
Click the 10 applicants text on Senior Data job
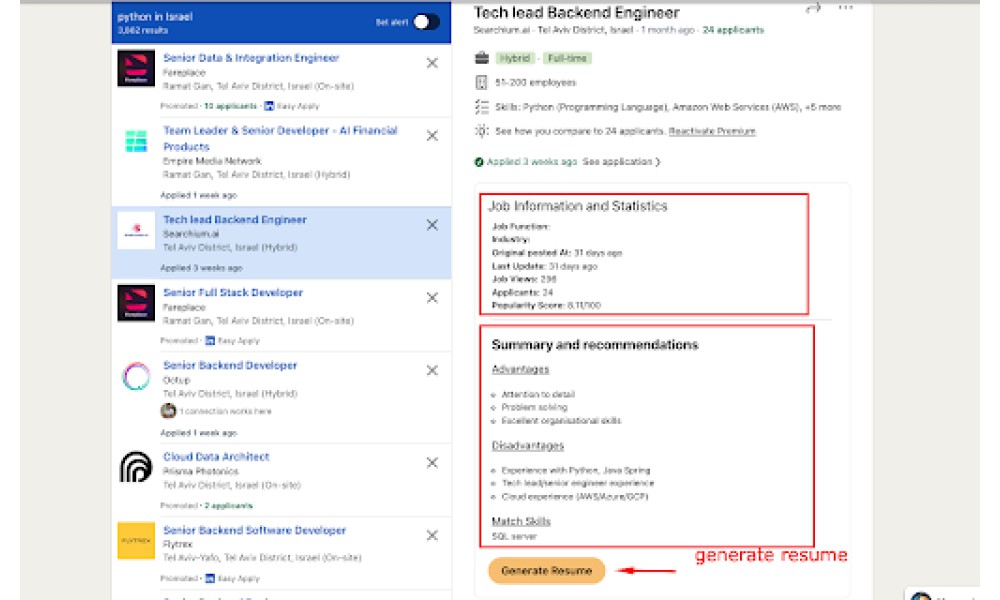tap(230, 106)
